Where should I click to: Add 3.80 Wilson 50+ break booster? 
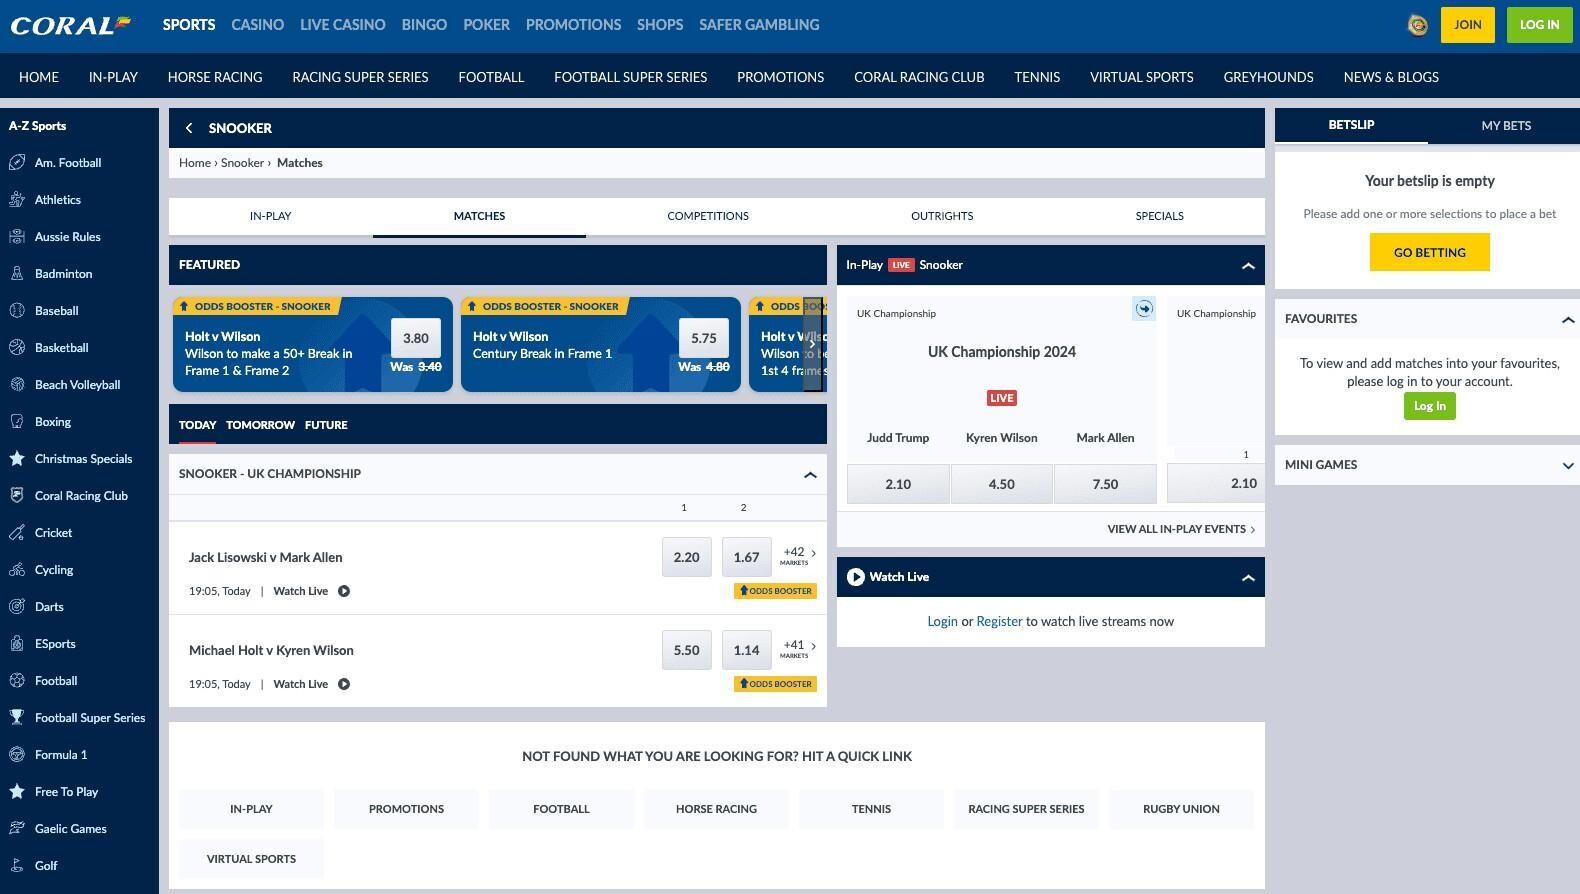pos(416,338)
